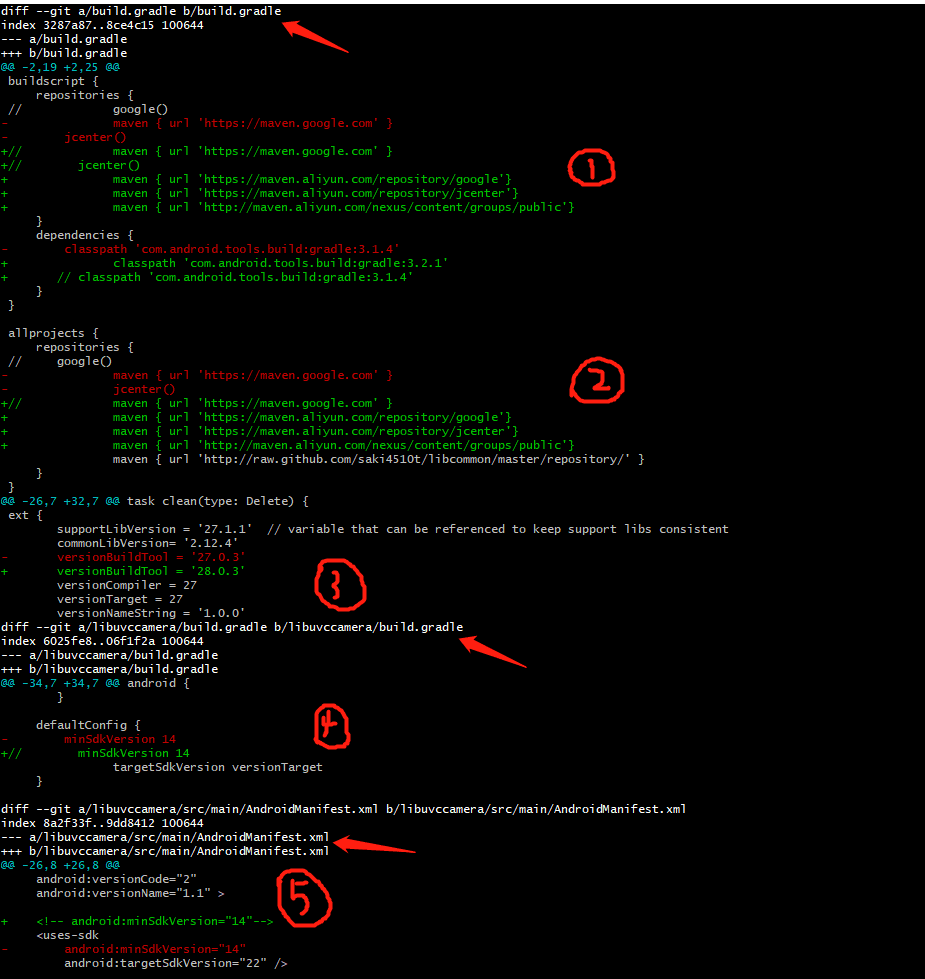Viewport: 925px width, 979px height.
Task: Click the '--- a/libuvccamera/src/main/AndroidManifest.xml' line
Action: point(165,837)
